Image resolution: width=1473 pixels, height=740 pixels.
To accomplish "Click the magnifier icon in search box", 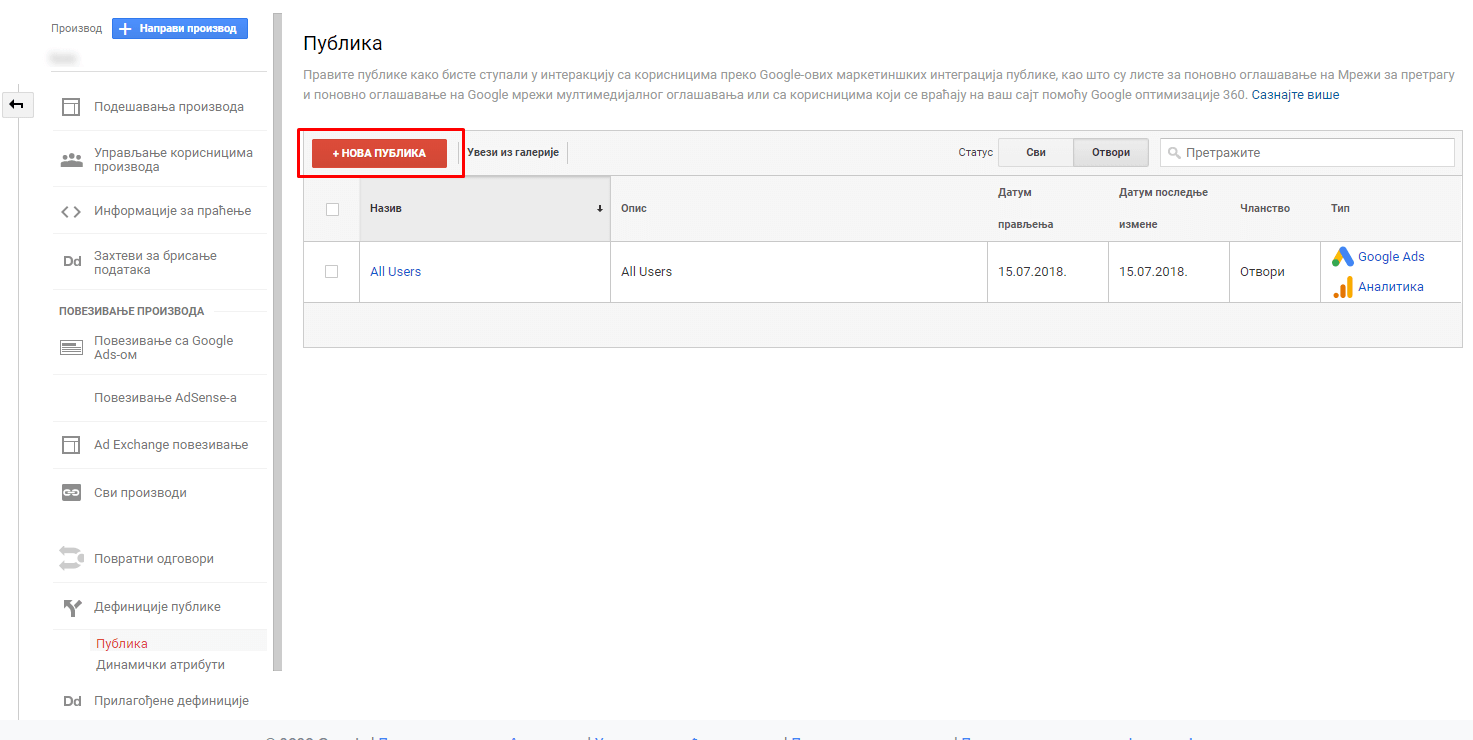I will pyautogui.click(x=1174, y=153).
